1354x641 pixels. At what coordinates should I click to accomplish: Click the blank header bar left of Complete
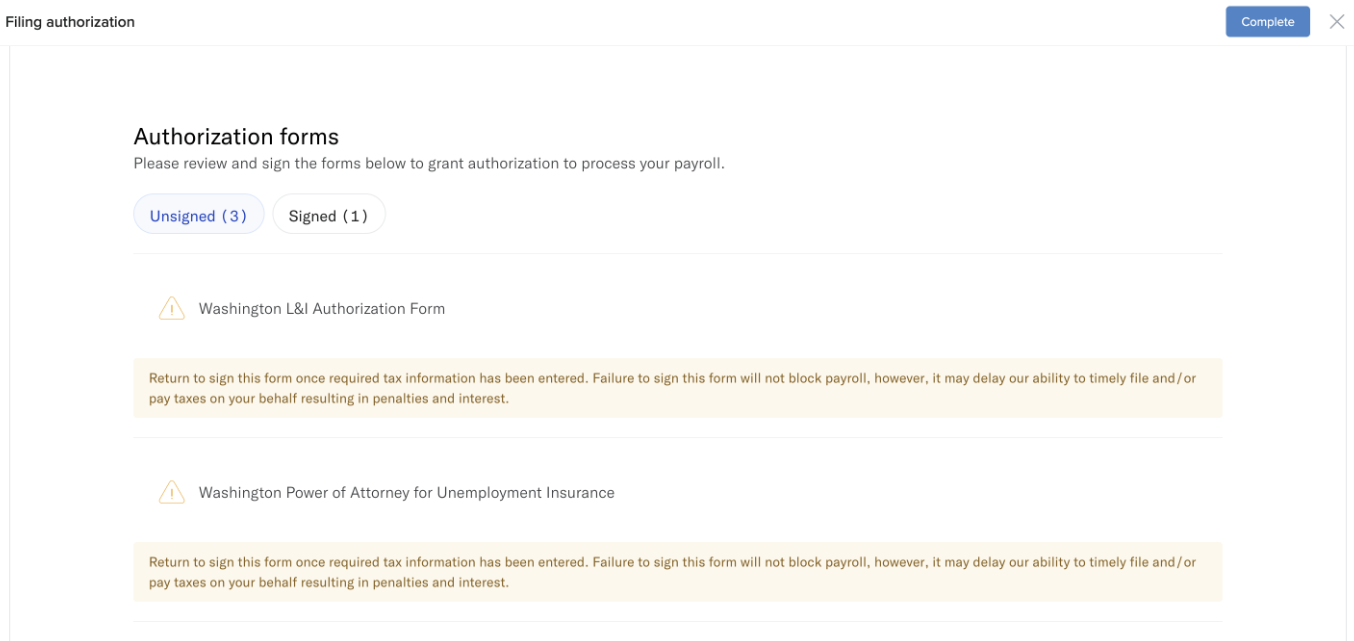tap(680, 22)
